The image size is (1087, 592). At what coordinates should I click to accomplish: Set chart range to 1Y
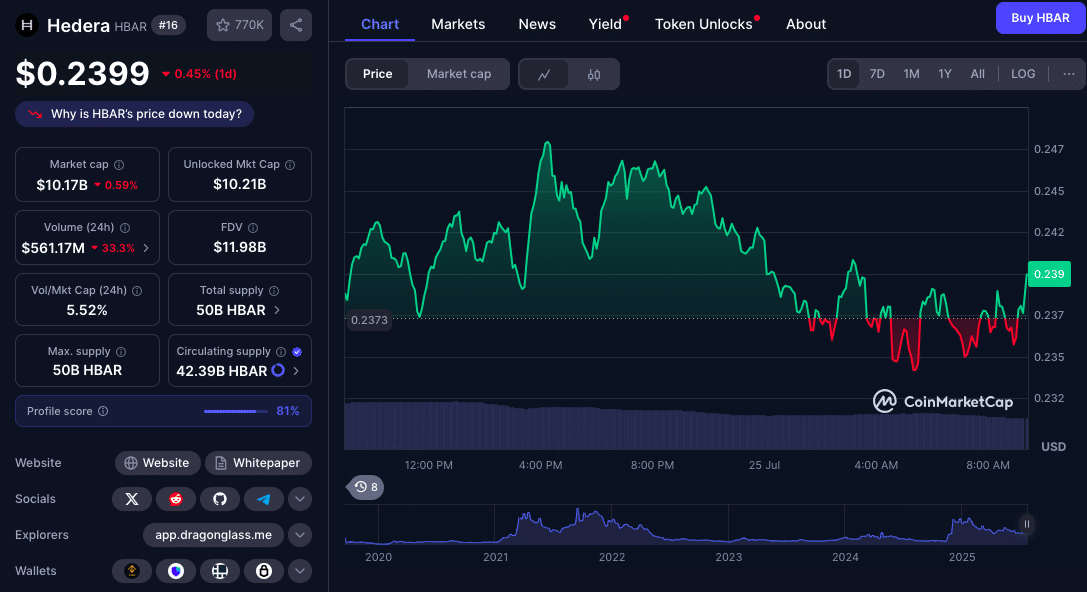pos(945,73)
